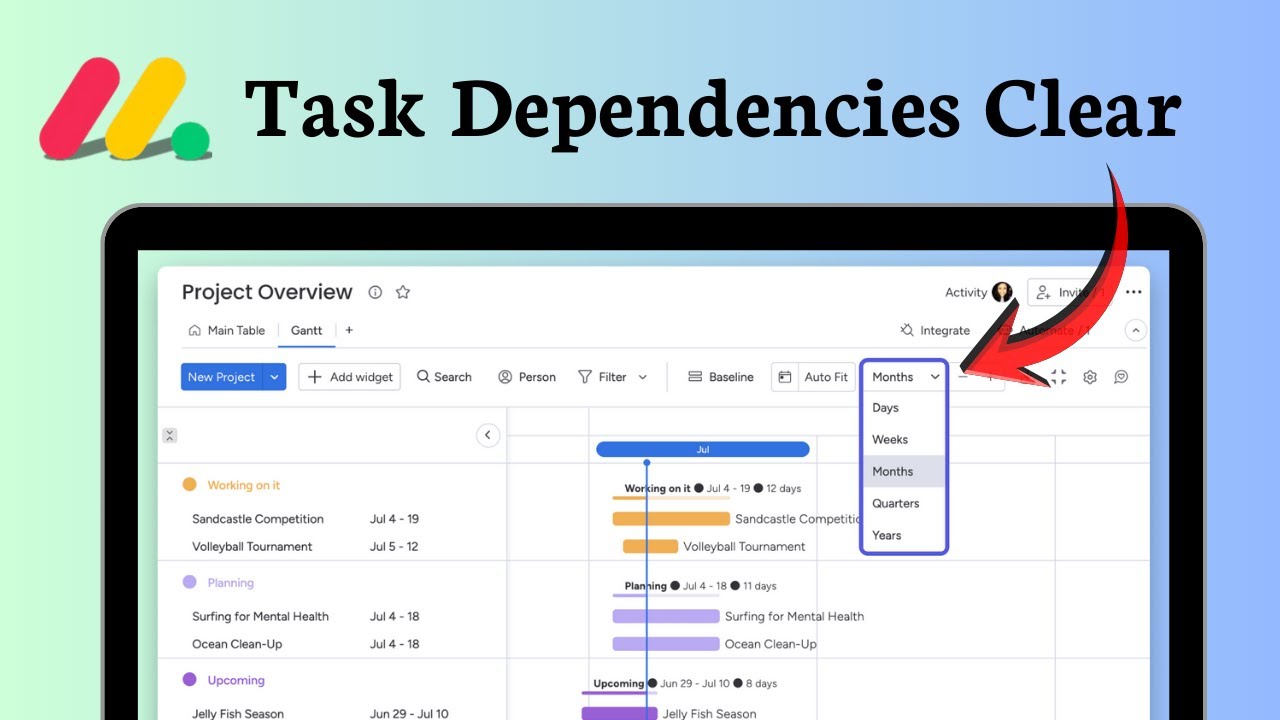Click the home icon next to Main Table

195,330
